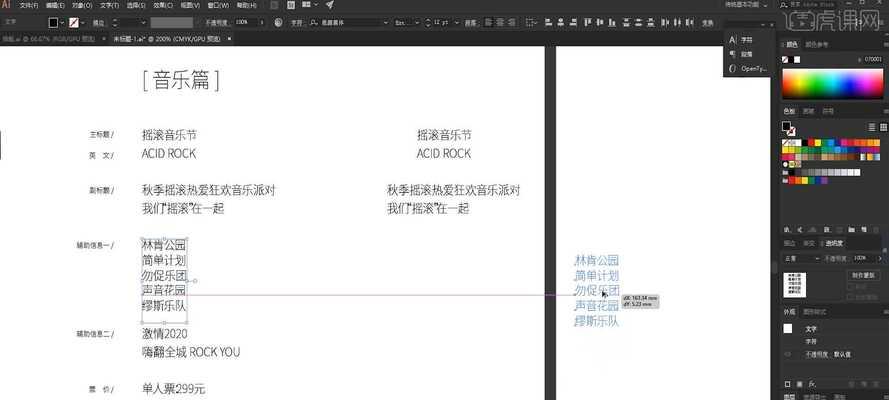Viewport: 889px width, 400px height.
Task: Click the transparency panel text thumbnail
Action: click(x=794, y=285)
